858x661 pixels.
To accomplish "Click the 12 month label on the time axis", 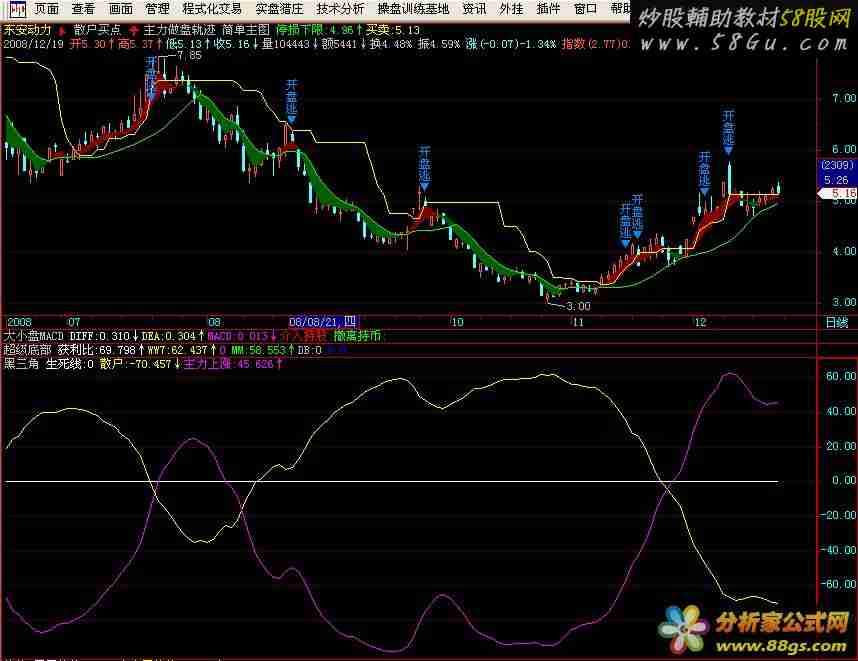I will (x=700, y=322).
